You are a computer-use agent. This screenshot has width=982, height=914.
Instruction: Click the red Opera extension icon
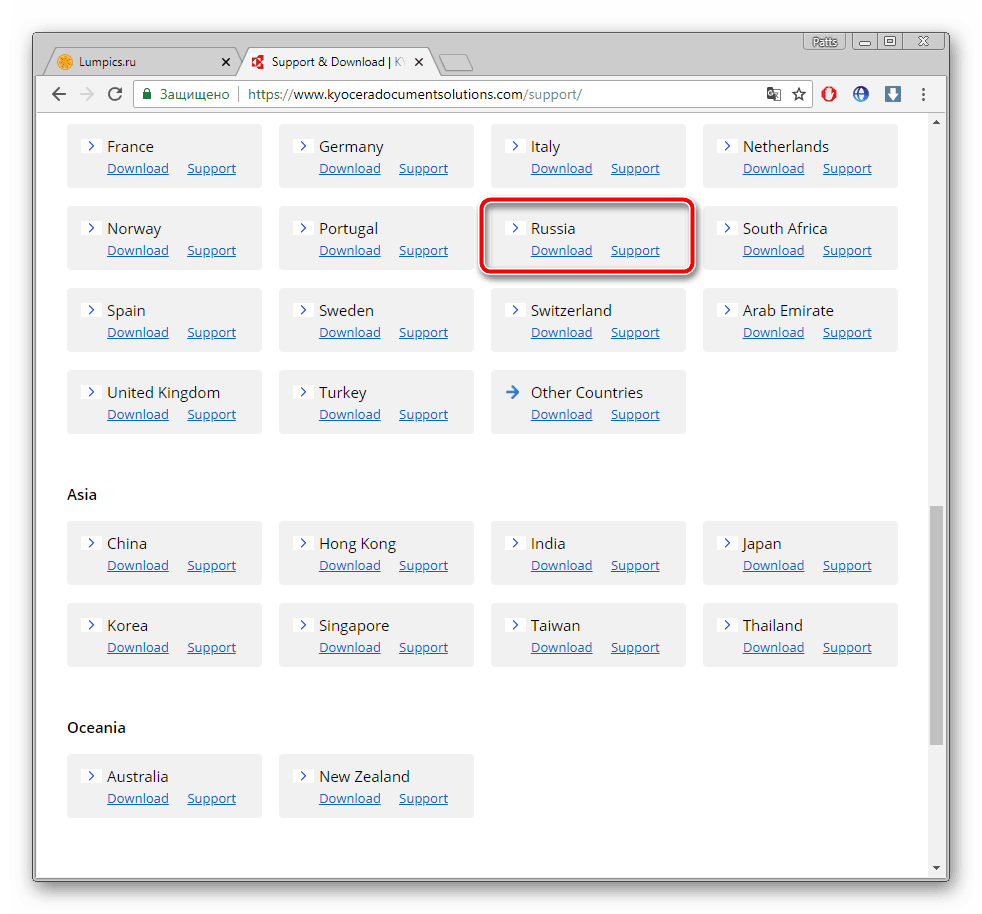829,94
